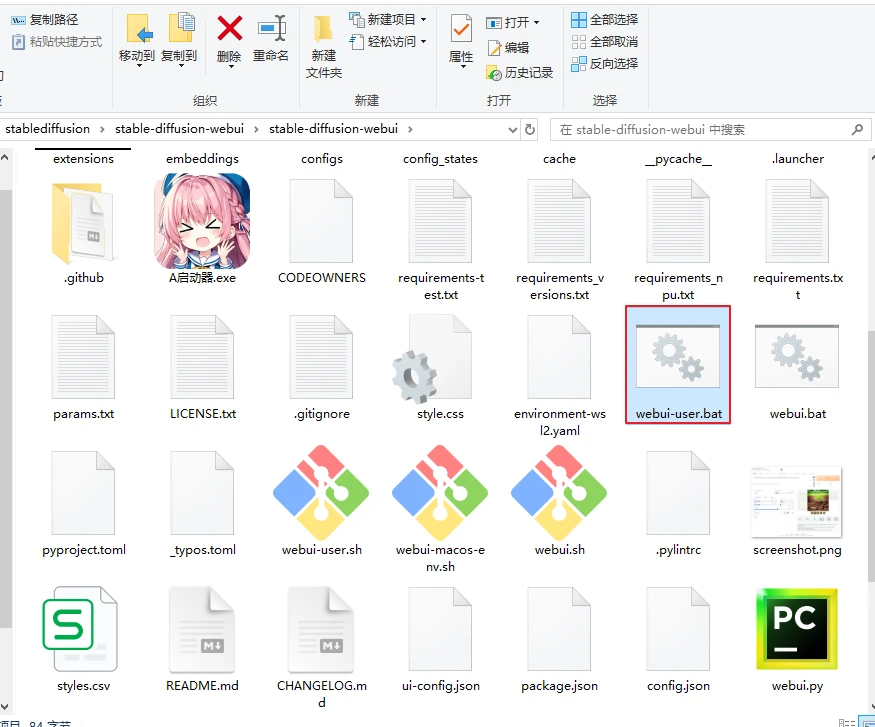This screenshot has height=727, width=875.
Task: Click the __pycache__ folder label
Action: tap(679, 159)
